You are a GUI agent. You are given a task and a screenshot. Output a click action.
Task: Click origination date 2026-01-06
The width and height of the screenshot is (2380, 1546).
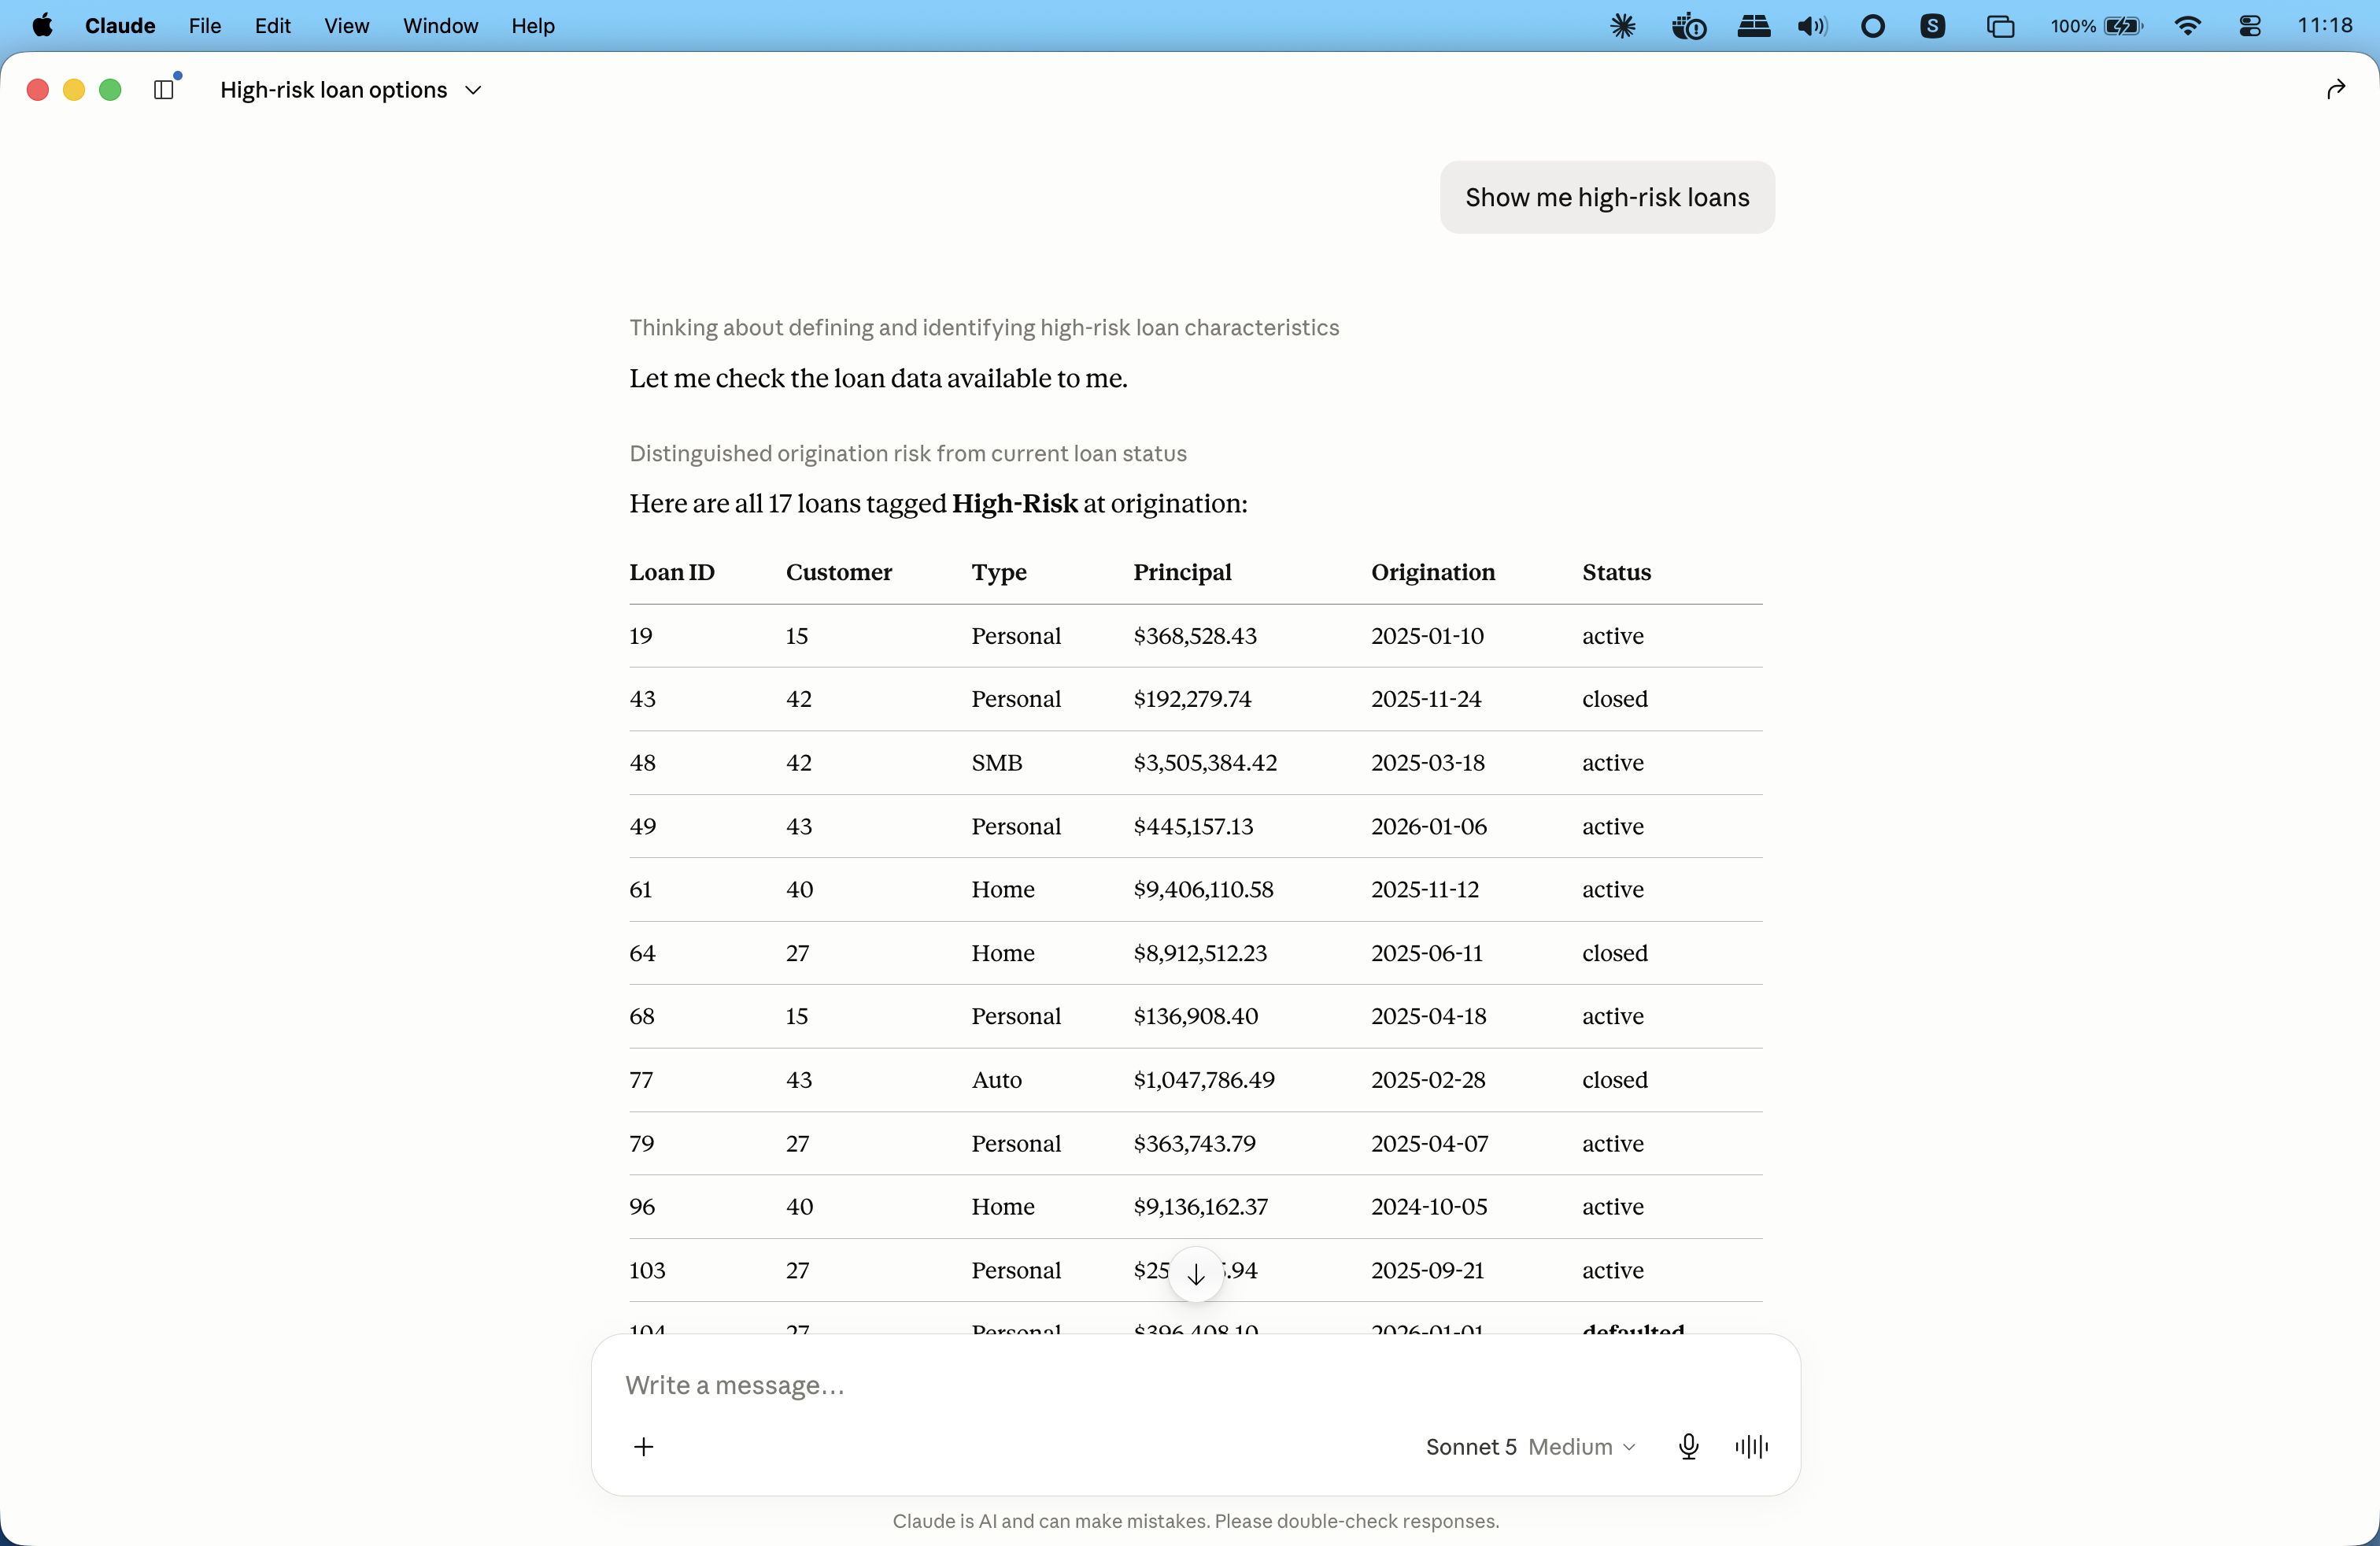(1429, 826)
